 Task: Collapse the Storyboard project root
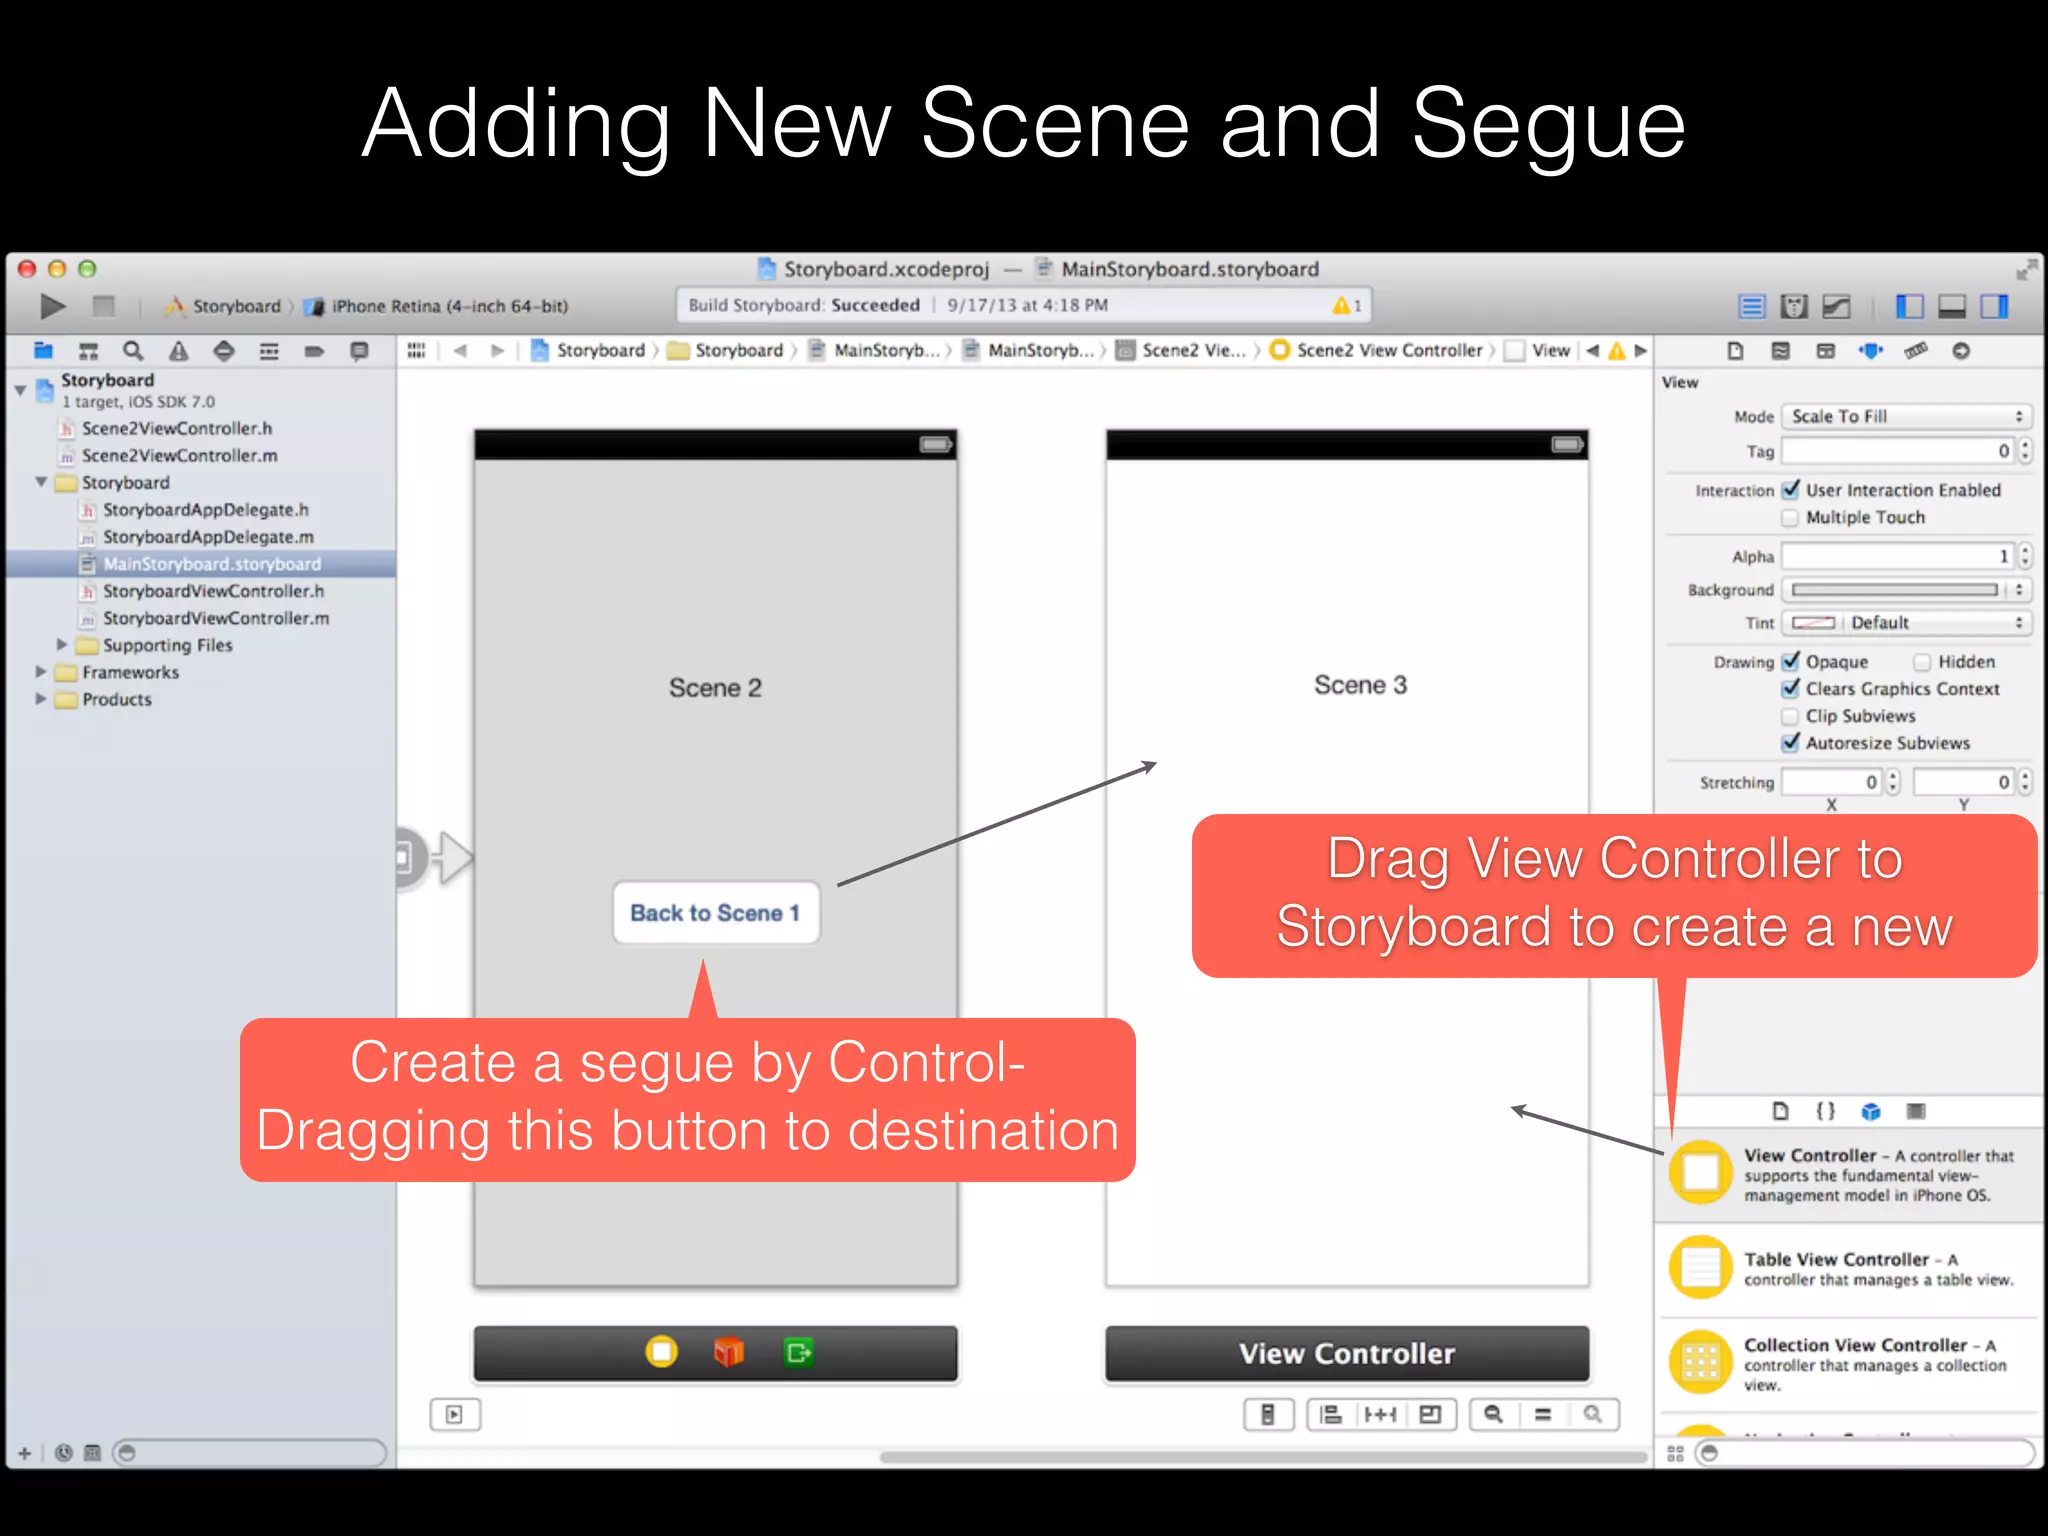(21, 390)
